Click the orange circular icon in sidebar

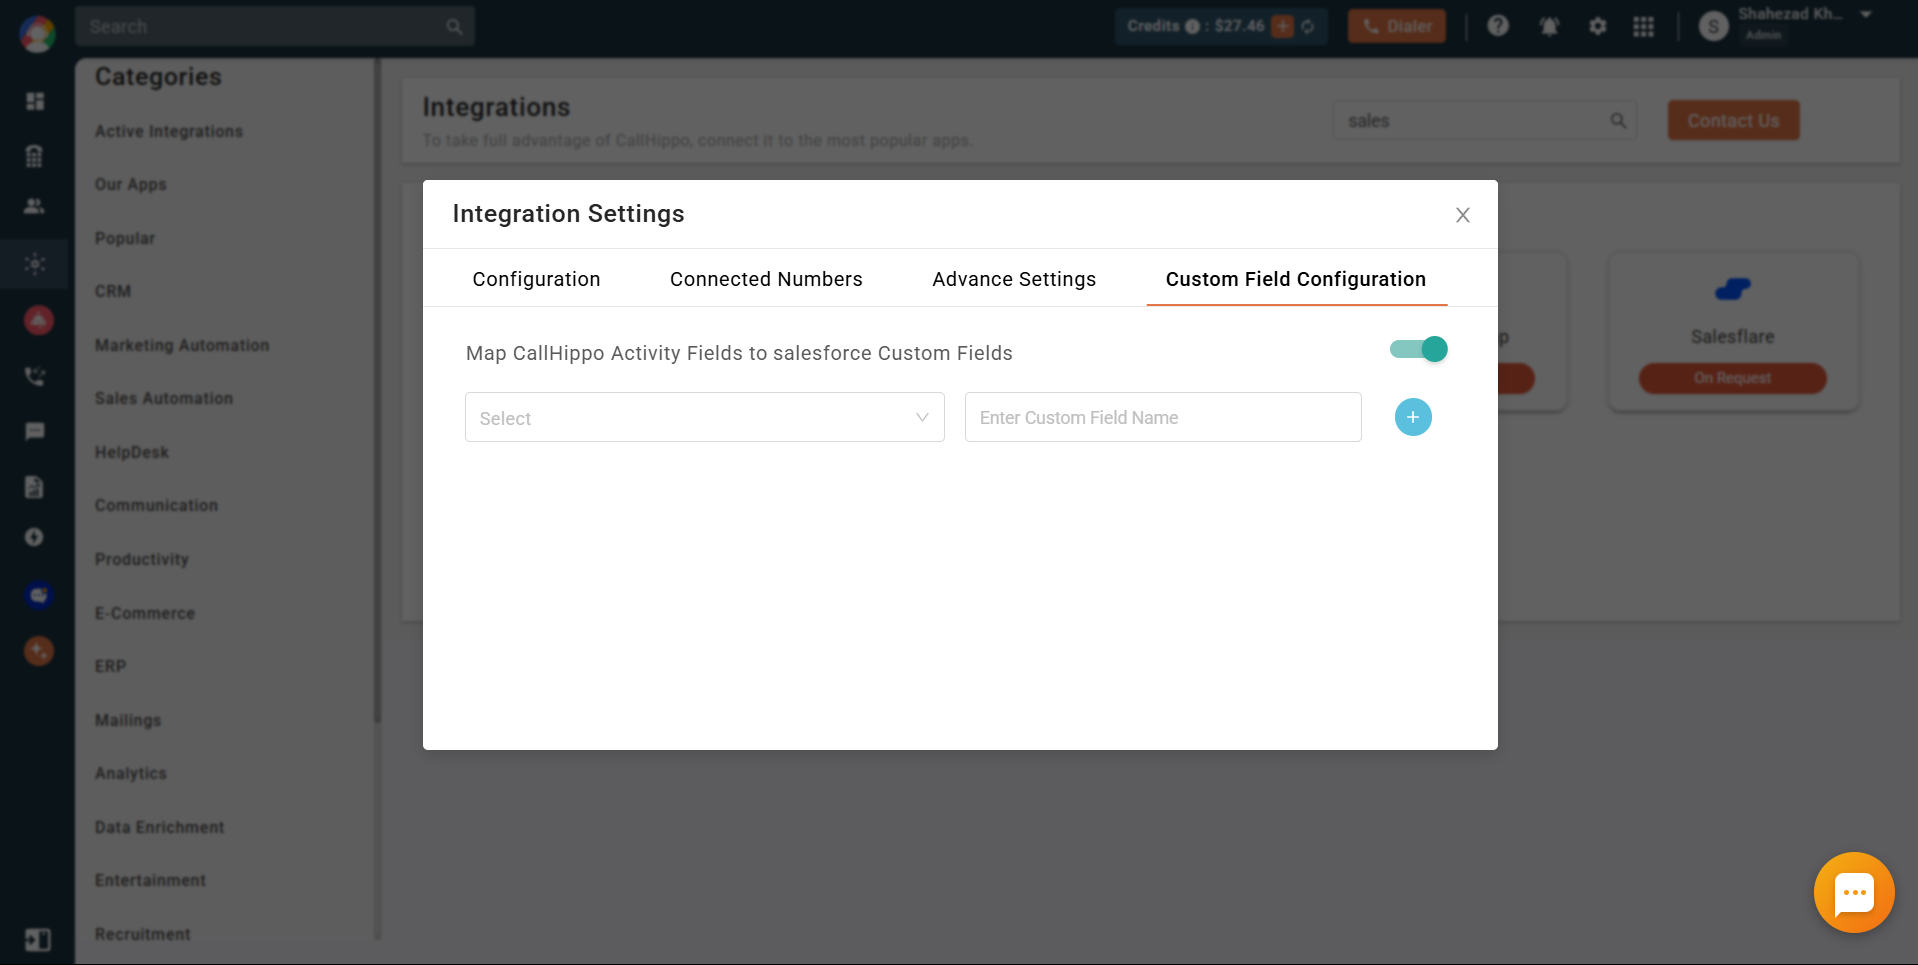38,651
